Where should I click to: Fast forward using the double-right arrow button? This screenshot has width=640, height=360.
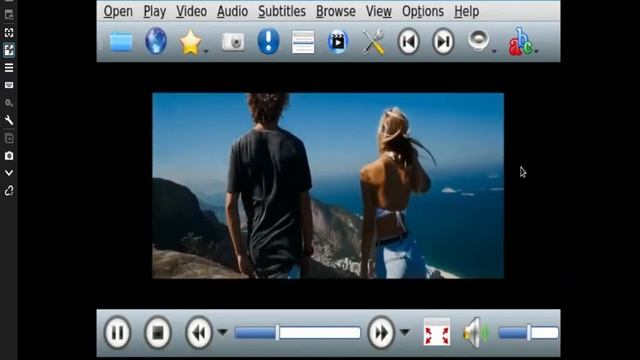pyautogui.click(x=381, y=333)
